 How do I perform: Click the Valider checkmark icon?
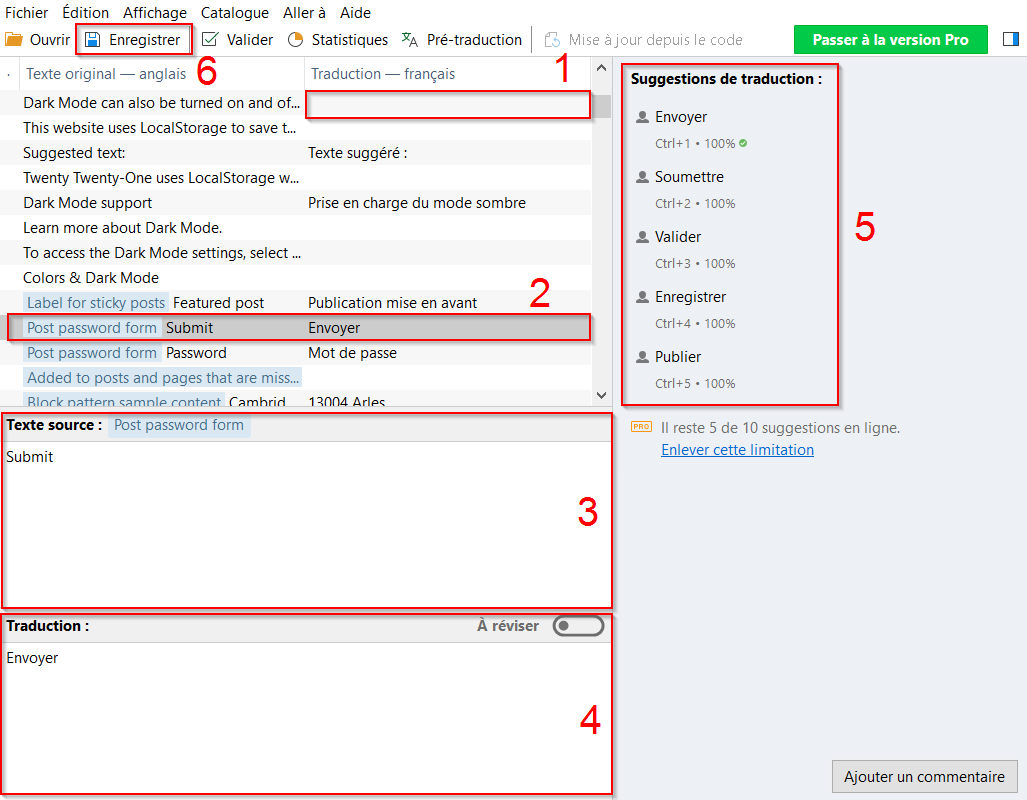click(210, 40)
